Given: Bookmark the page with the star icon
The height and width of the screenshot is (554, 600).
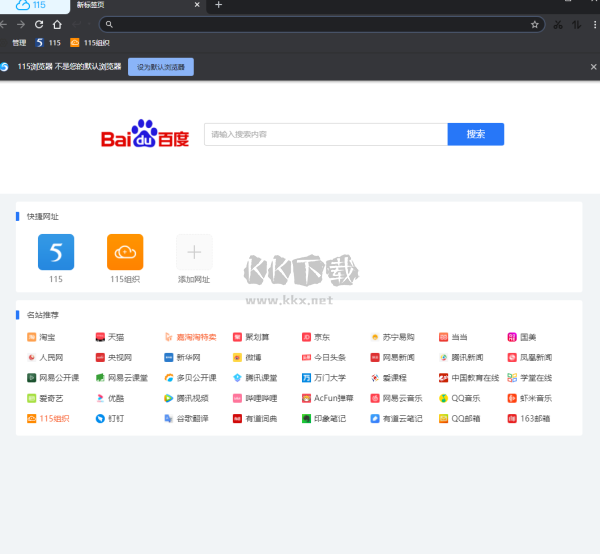Looking at the screenshot, I should [535, 24].
